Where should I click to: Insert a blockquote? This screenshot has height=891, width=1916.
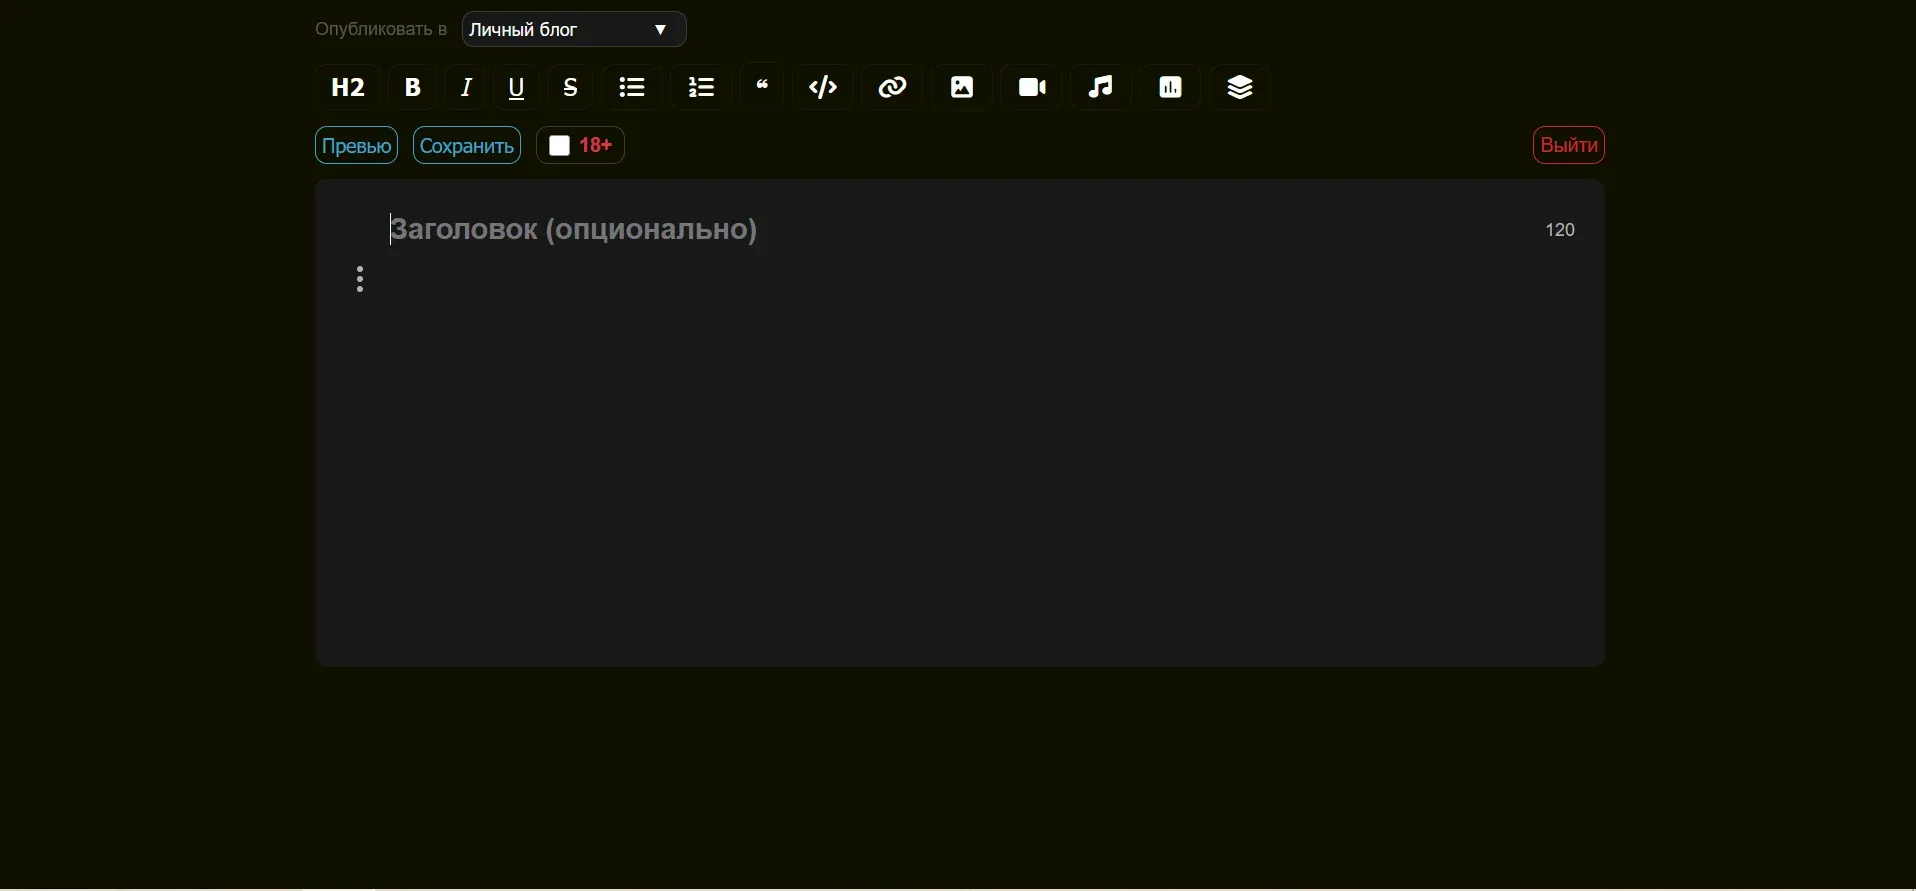[764, 88]
